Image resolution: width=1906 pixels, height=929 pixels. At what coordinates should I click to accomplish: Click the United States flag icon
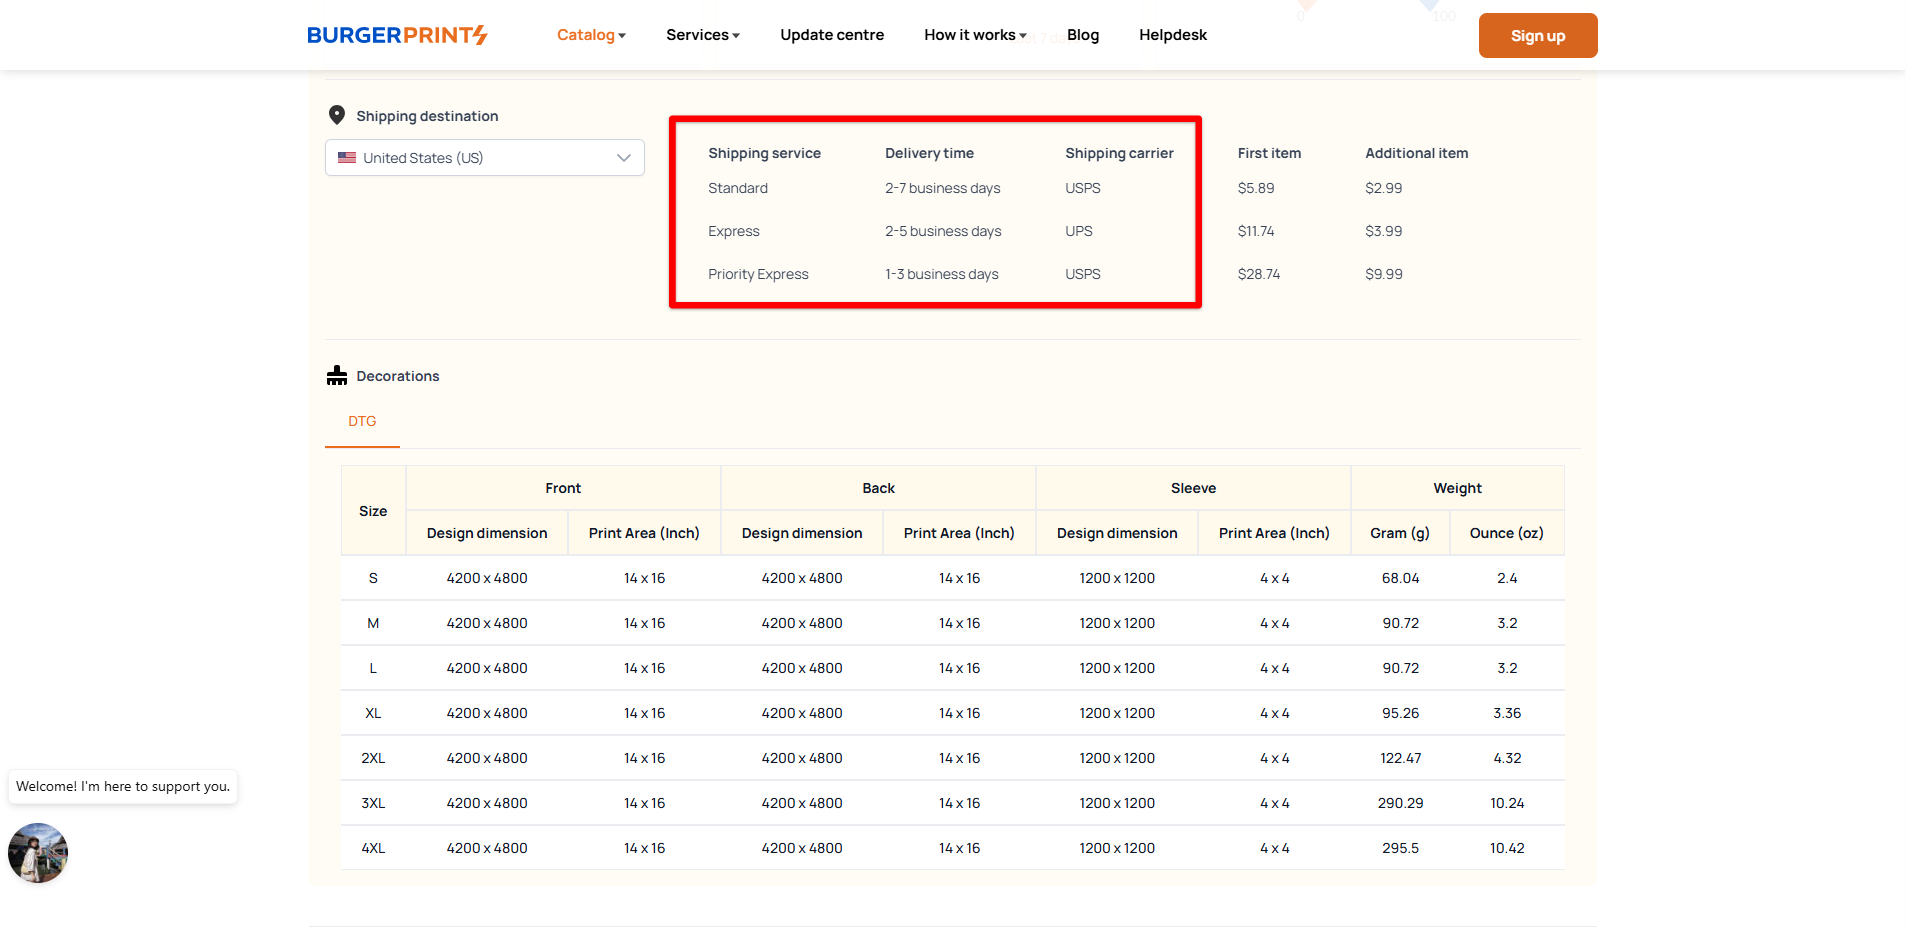(347, 158)
